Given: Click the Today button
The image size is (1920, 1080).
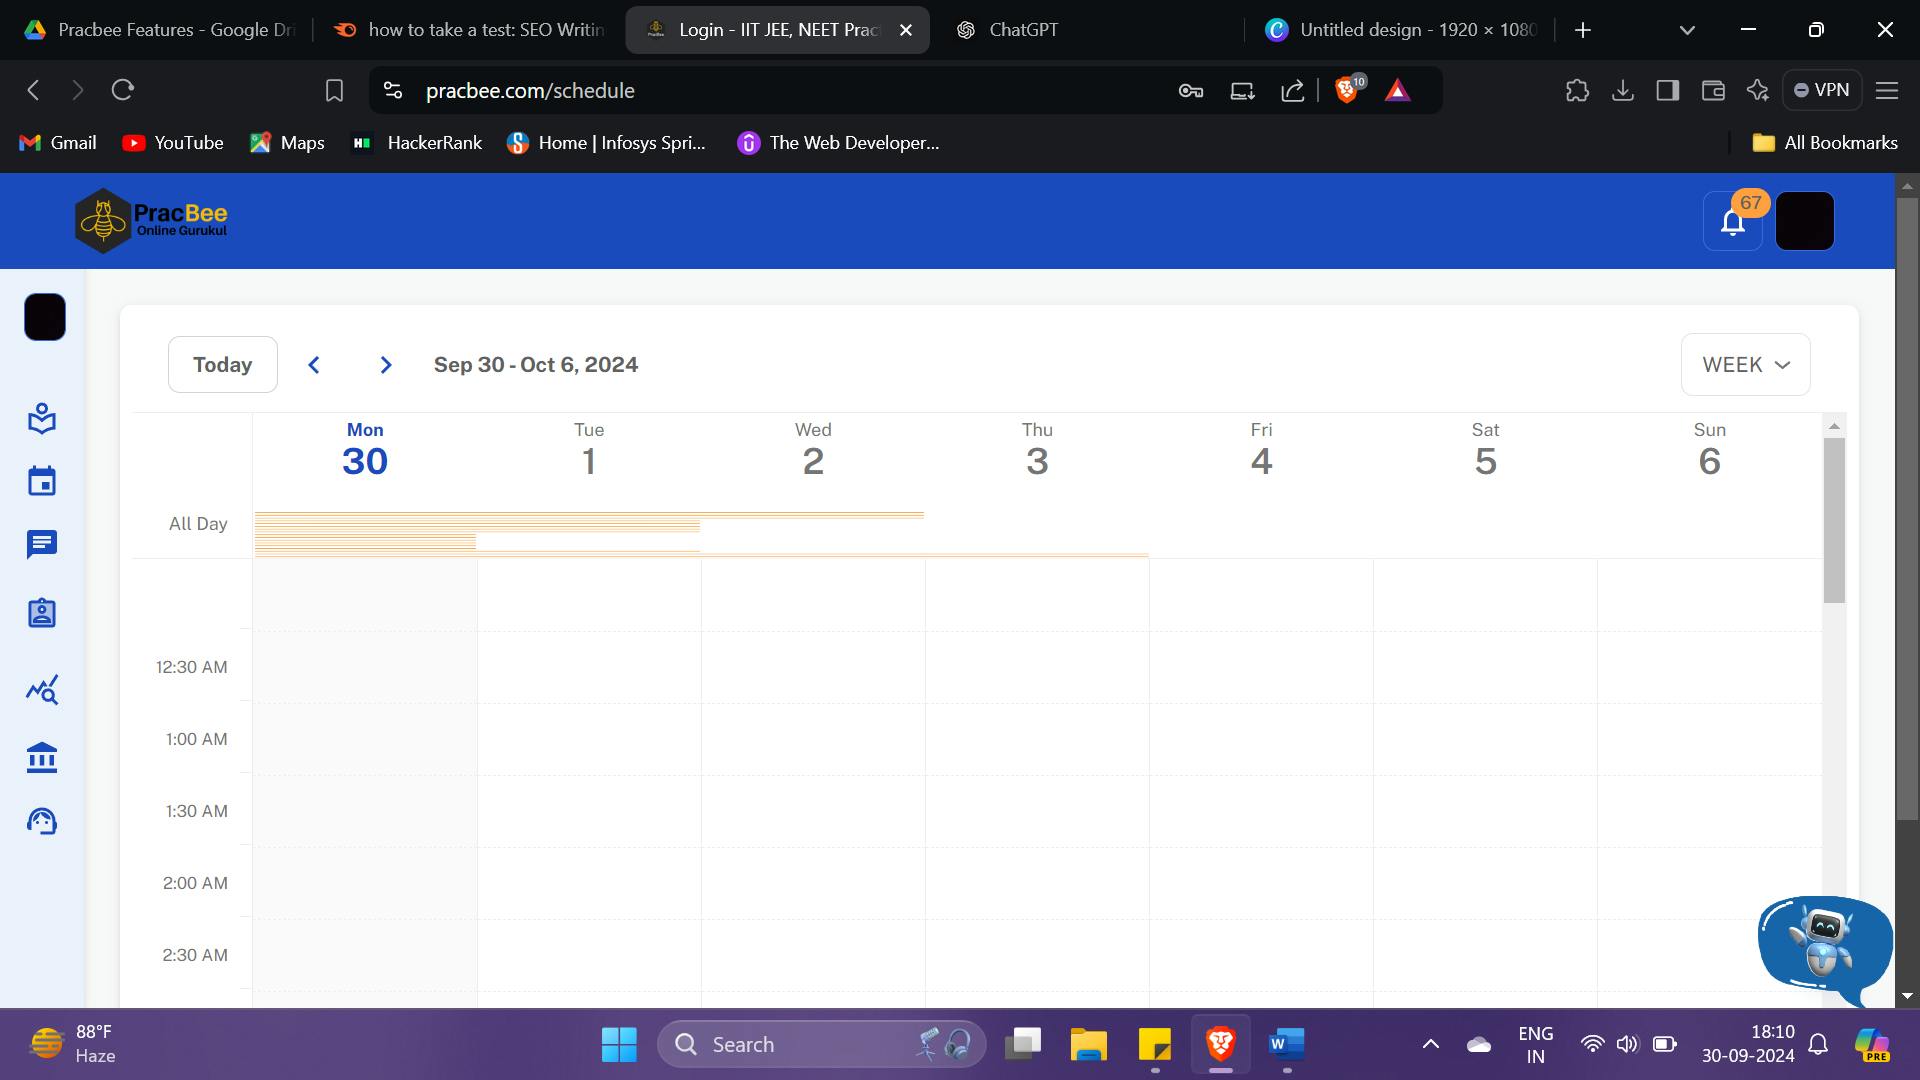Looking at the screenshot, I should pos(222,364).
